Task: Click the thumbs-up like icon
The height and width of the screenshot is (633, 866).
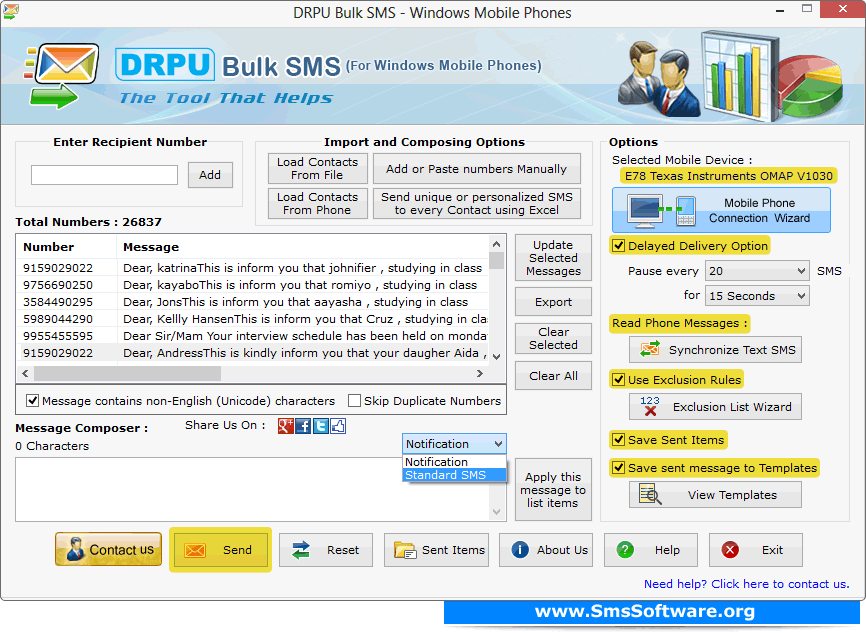Action: [338, 426]
